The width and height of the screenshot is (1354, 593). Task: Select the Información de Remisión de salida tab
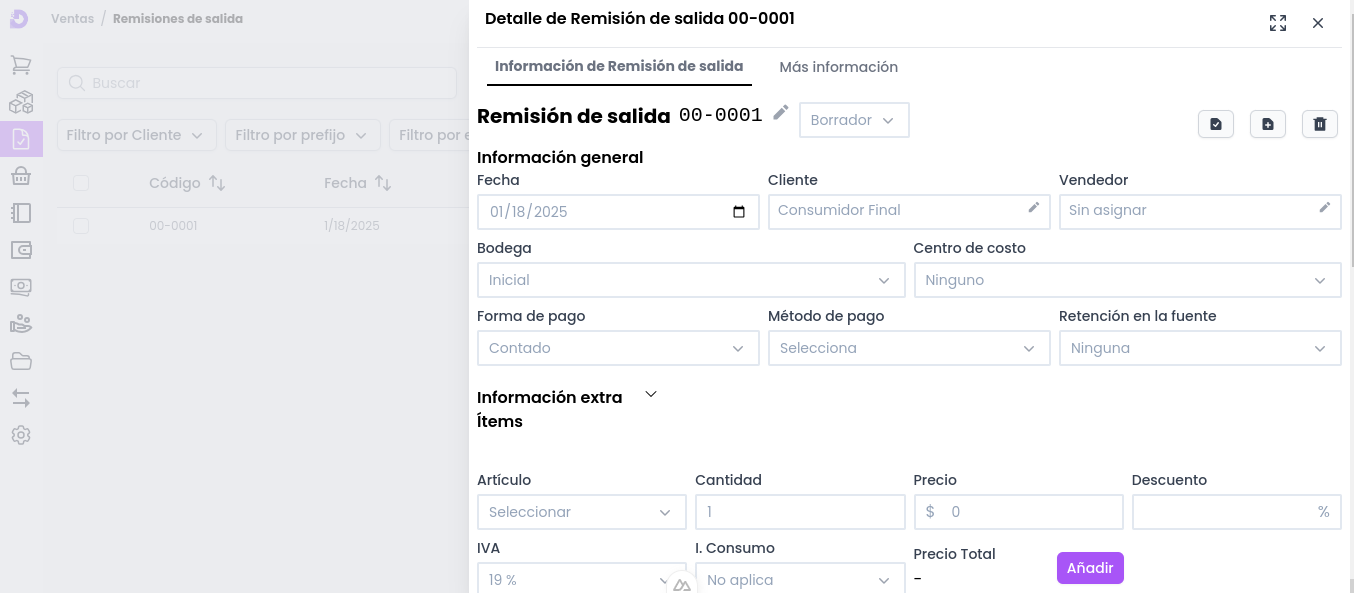coord(619,67)
